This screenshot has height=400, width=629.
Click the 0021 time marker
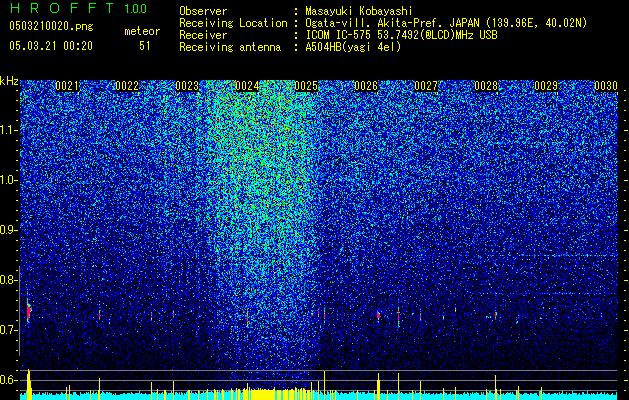coord(67,86)
